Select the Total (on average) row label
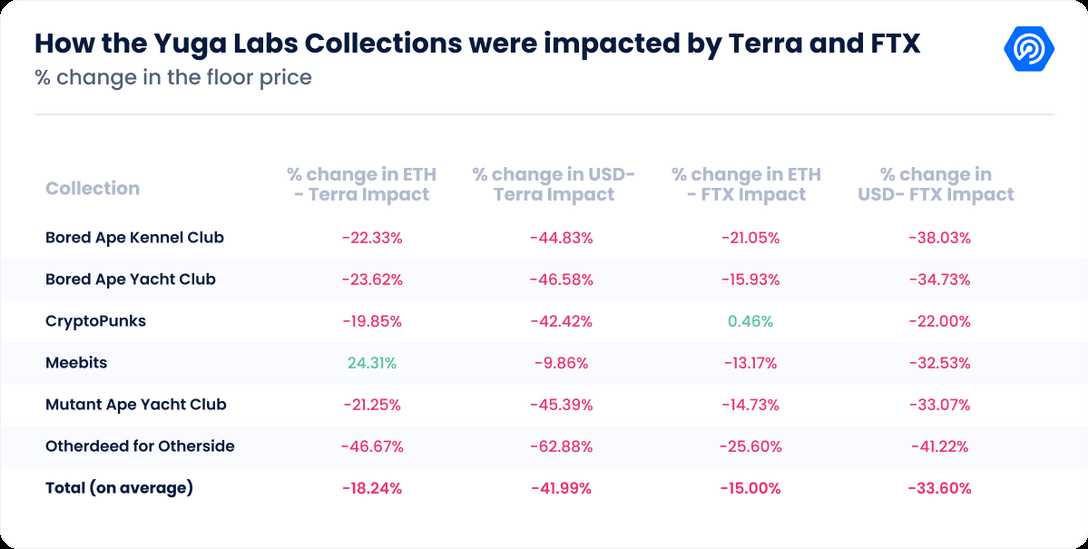This screenshot has width=1088, height=549. tap(119, 488)
